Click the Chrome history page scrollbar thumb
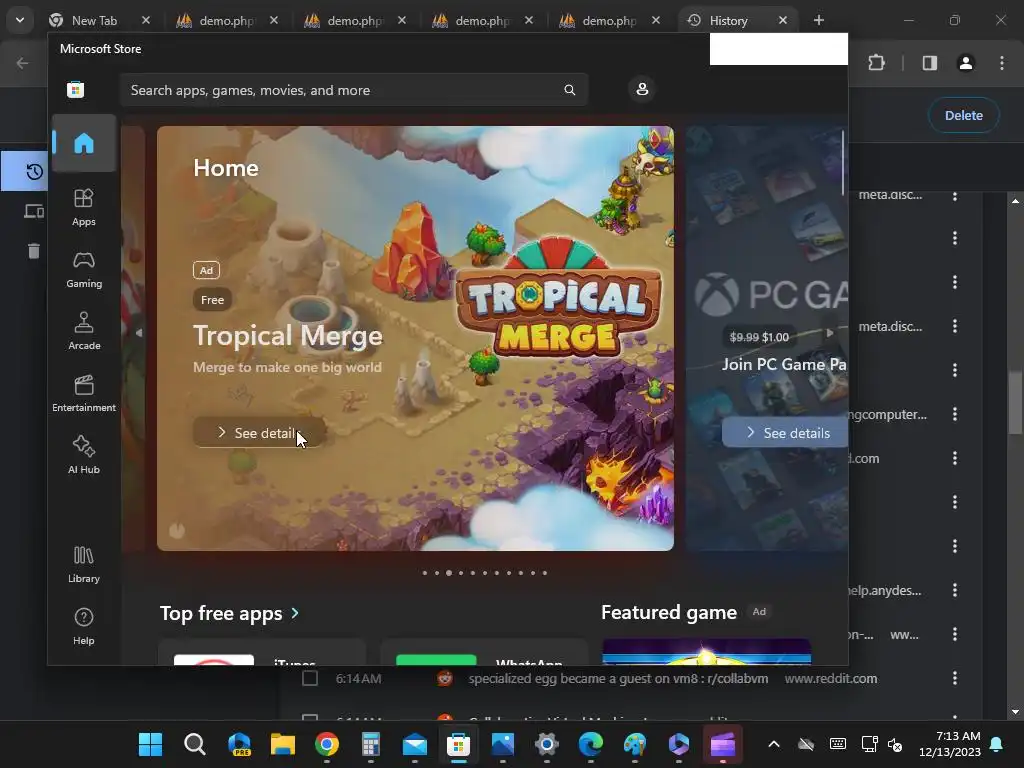Image resolution: width=1024 pixels, height=768 pixels. click(x=1016, y=402)
